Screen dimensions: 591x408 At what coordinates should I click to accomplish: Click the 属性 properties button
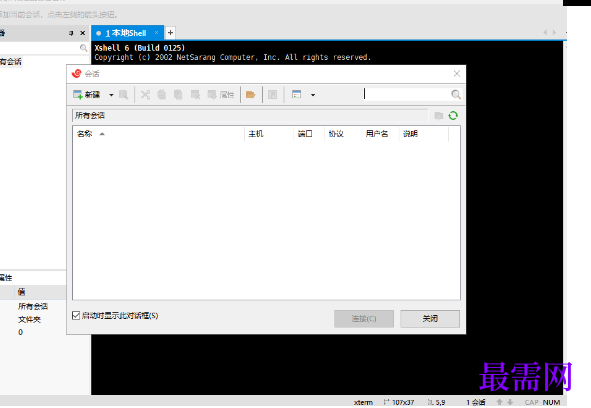[221, 94]
